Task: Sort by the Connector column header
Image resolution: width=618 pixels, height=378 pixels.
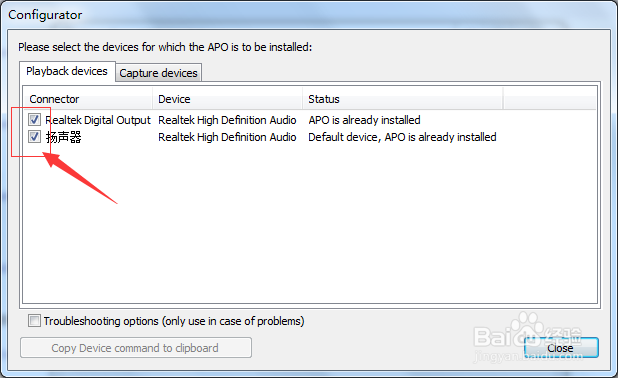Action: (x=87, y=99)
